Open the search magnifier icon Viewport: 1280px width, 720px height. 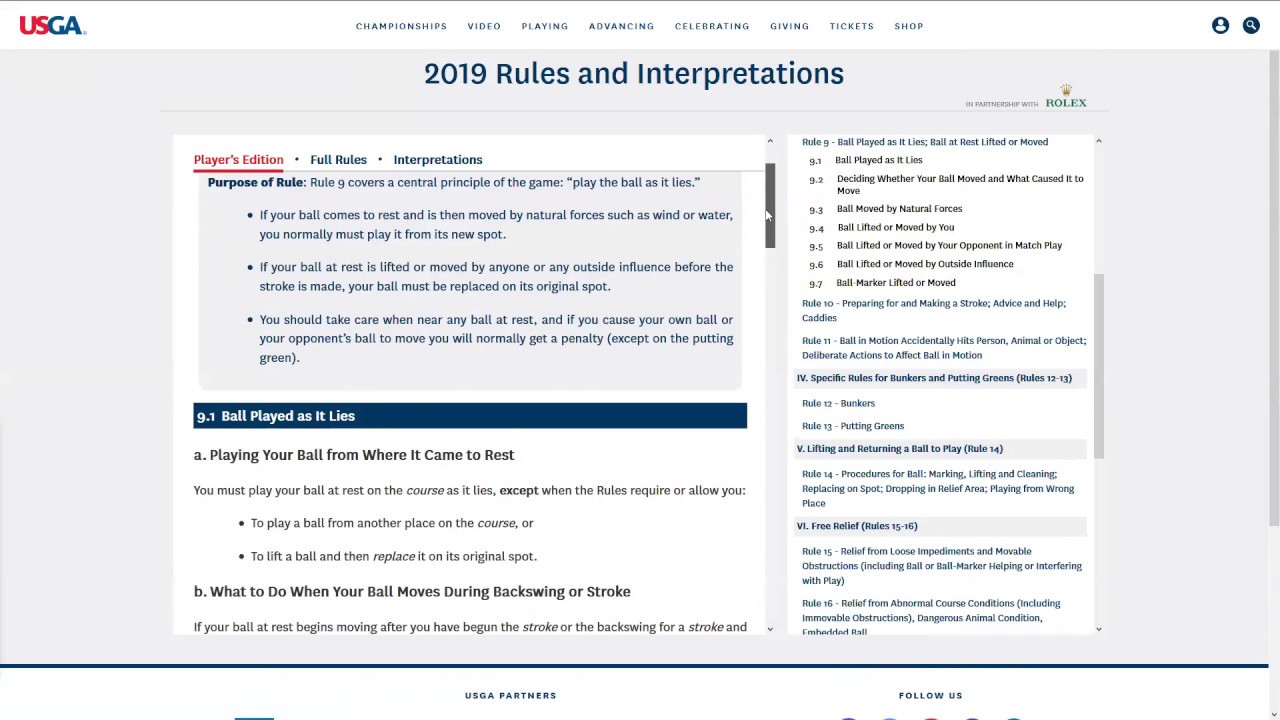pyautogui.click(x=1251, y=26)
